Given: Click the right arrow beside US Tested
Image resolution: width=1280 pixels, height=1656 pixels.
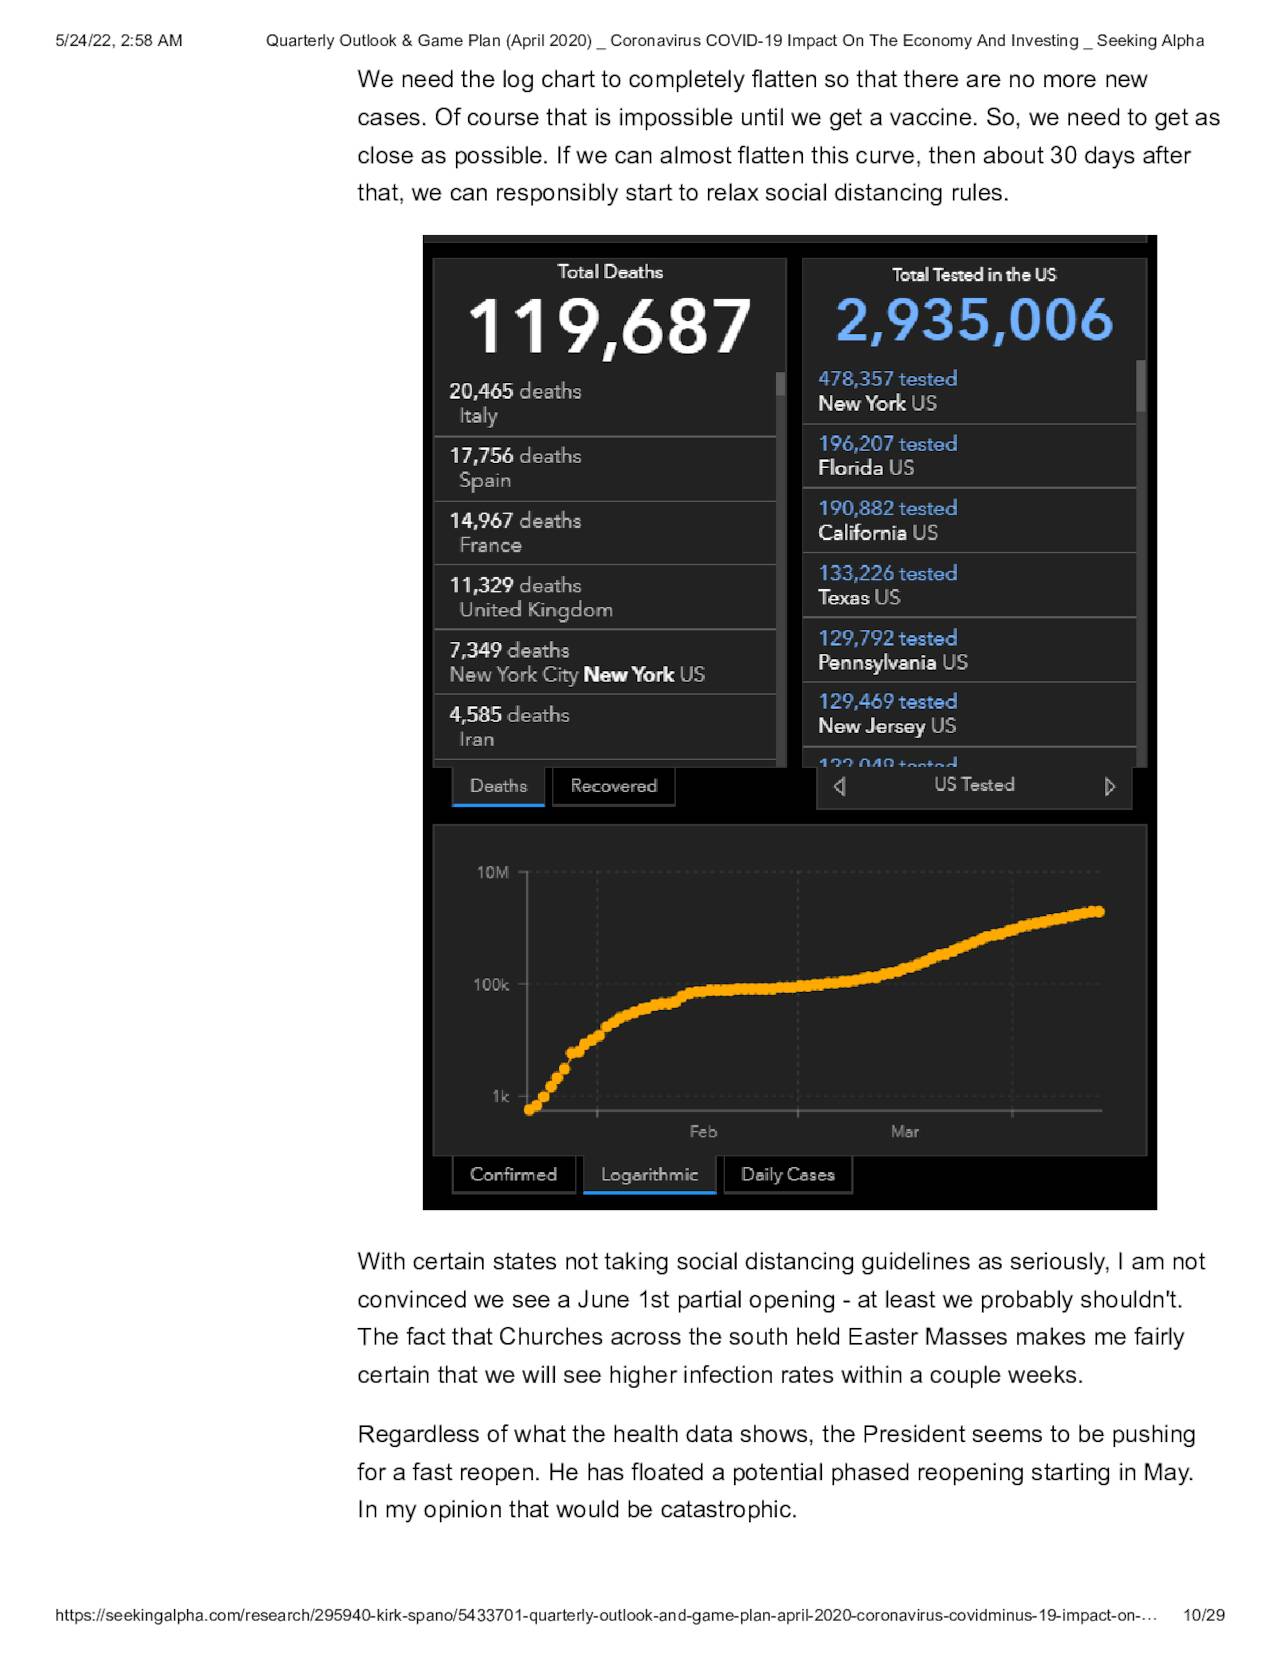Looking at the screenshot, I should click(1109, 786).
